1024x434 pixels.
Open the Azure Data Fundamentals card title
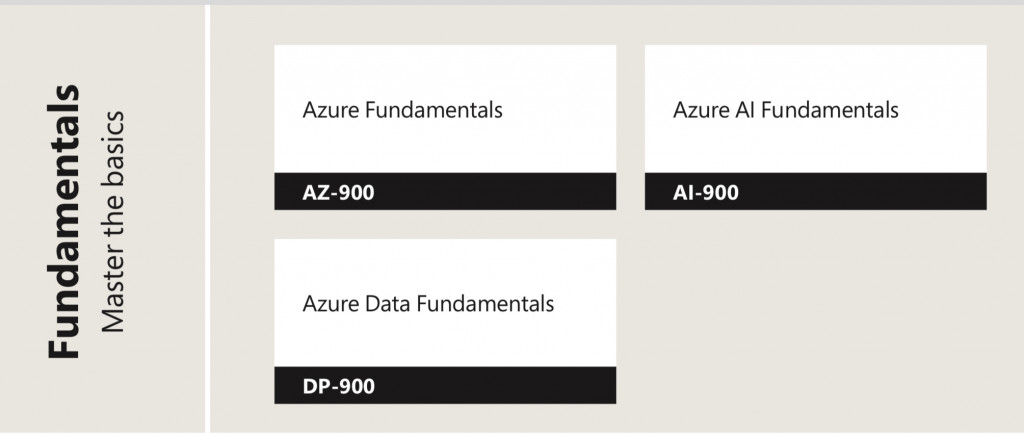click(428, 303)
